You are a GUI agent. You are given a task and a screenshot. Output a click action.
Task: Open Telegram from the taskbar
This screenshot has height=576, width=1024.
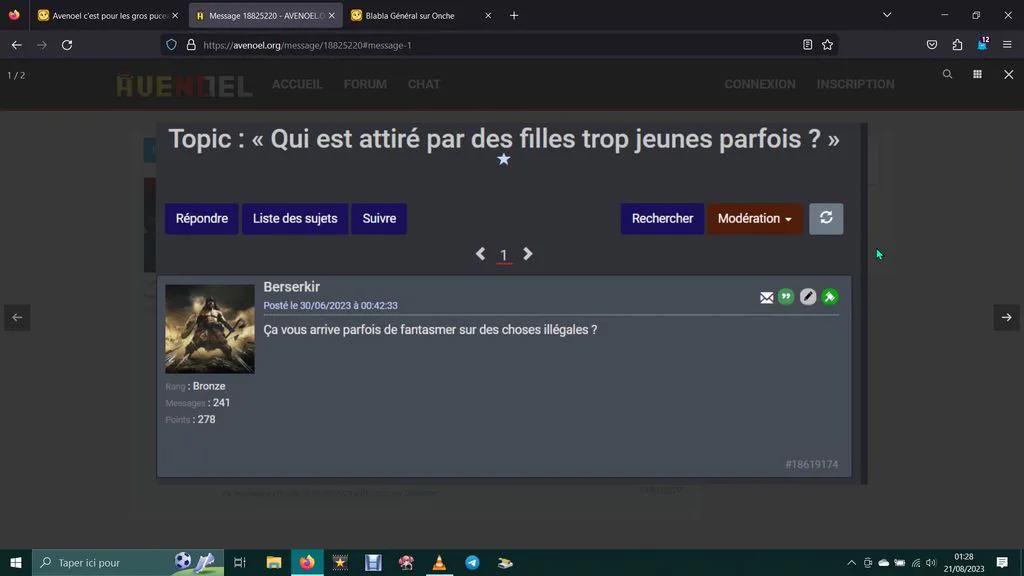click(x=472, y=562)
